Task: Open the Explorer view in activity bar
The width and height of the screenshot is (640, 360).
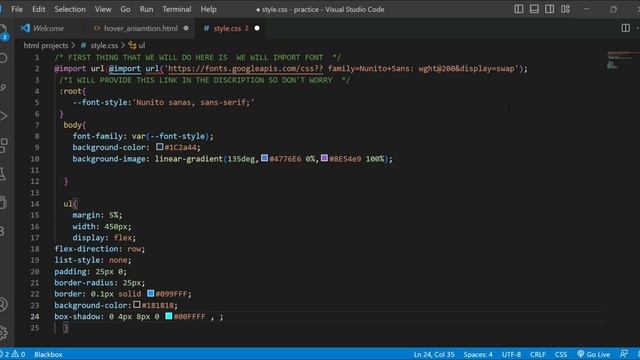Action: click(x=3, y=31)
